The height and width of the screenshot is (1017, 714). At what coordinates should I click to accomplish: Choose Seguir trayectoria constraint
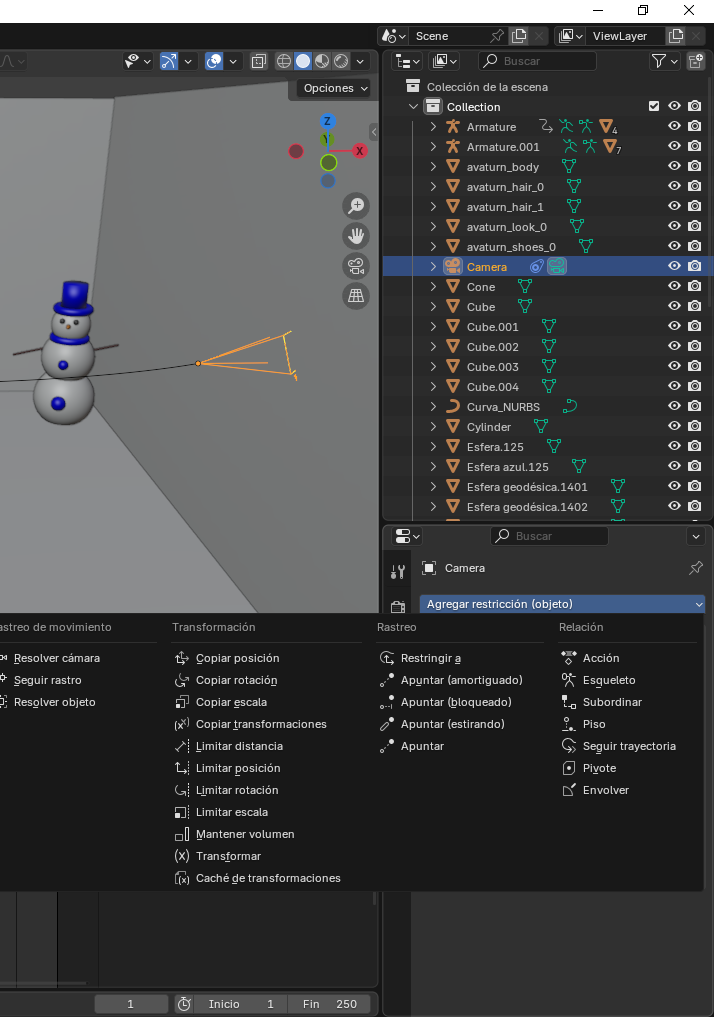(x=629, y=746)
